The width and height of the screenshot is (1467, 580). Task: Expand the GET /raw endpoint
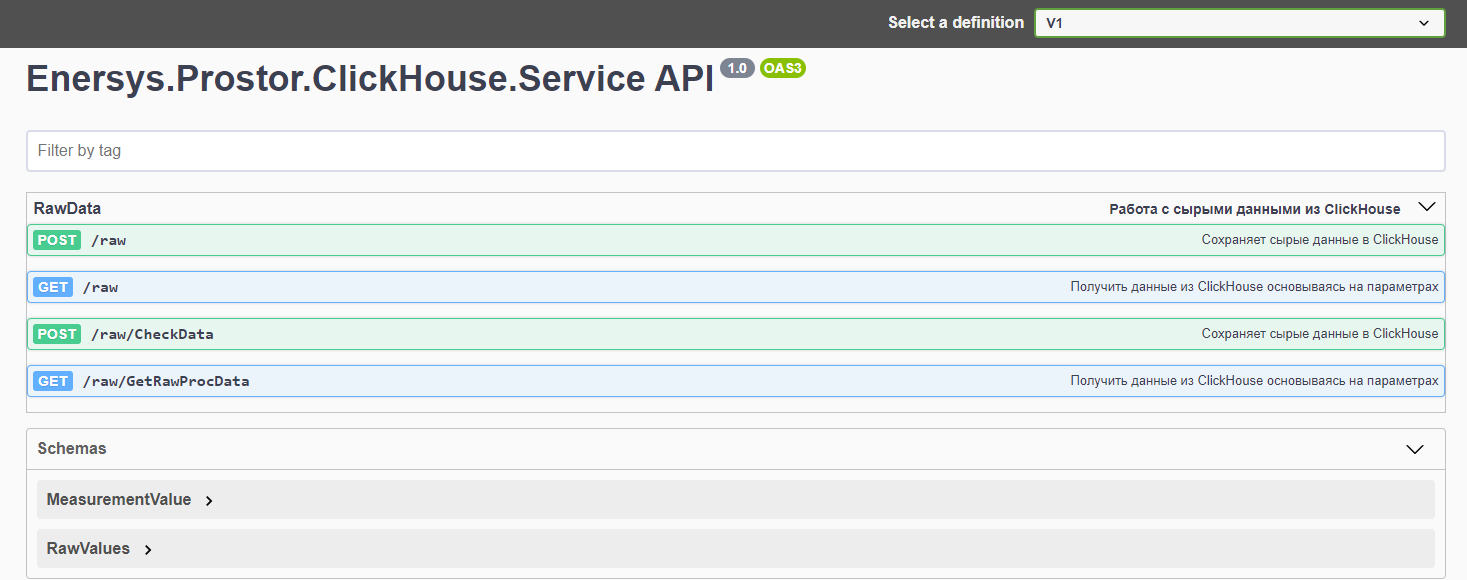click(590, 287)
